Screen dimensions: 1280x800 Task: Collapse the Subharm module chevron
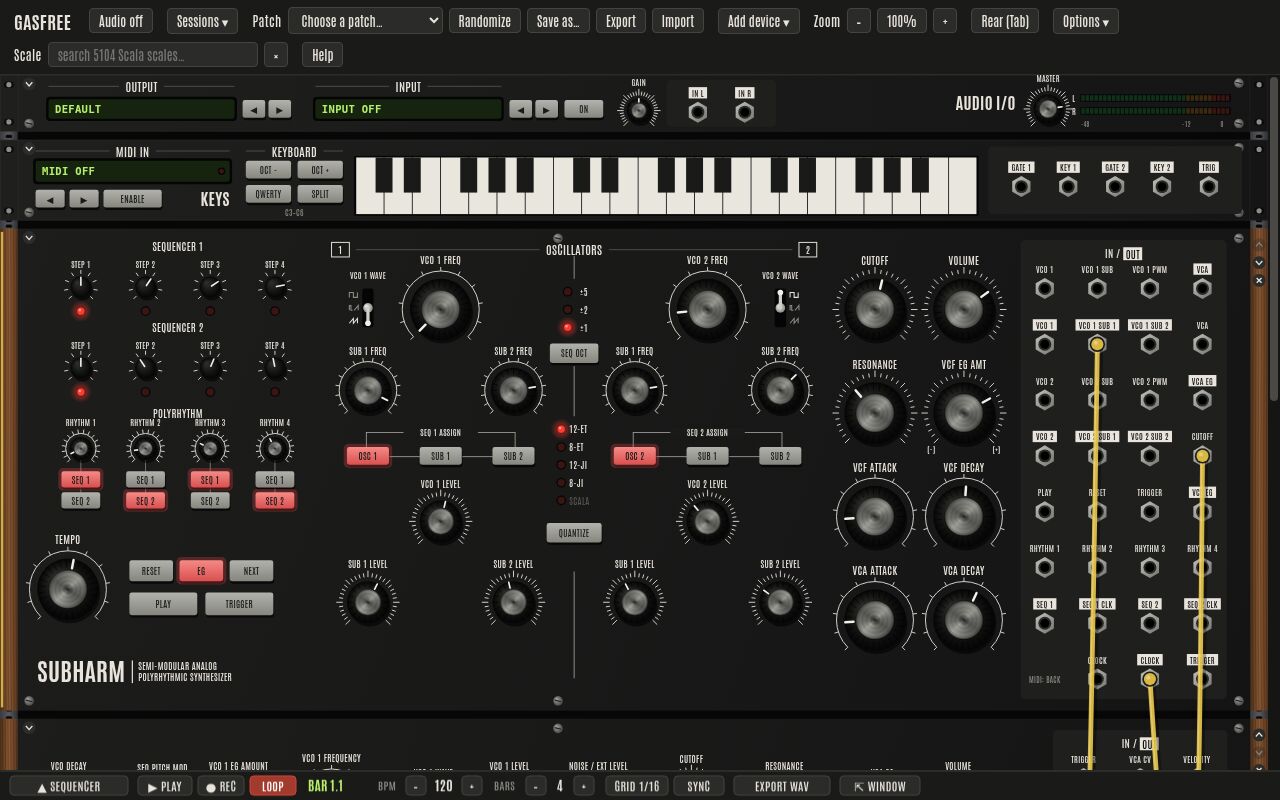(x=30, y=238)
